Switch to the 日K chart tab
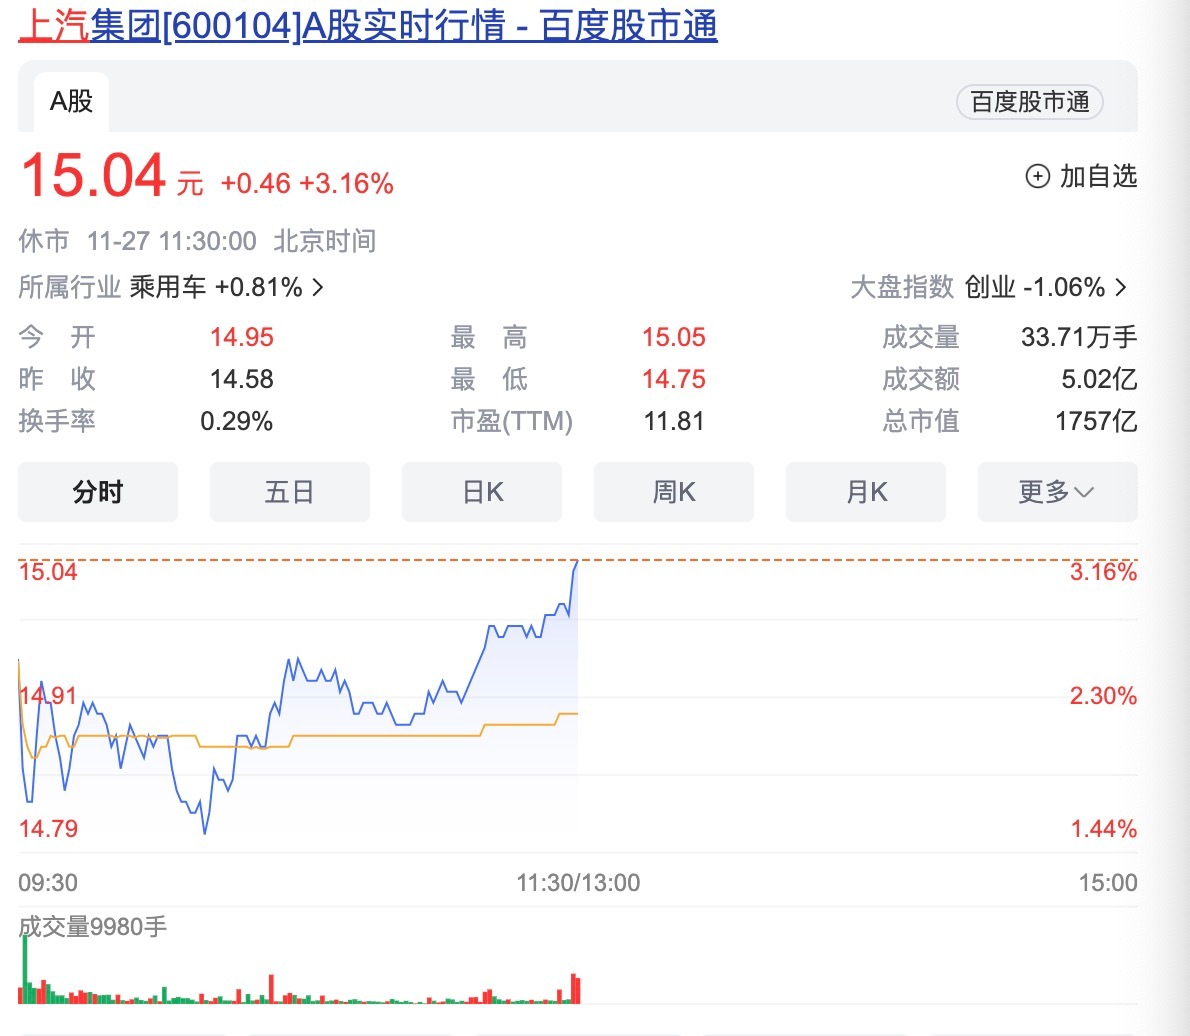This screenshot has height=1036, width=1190. [482, 492]
